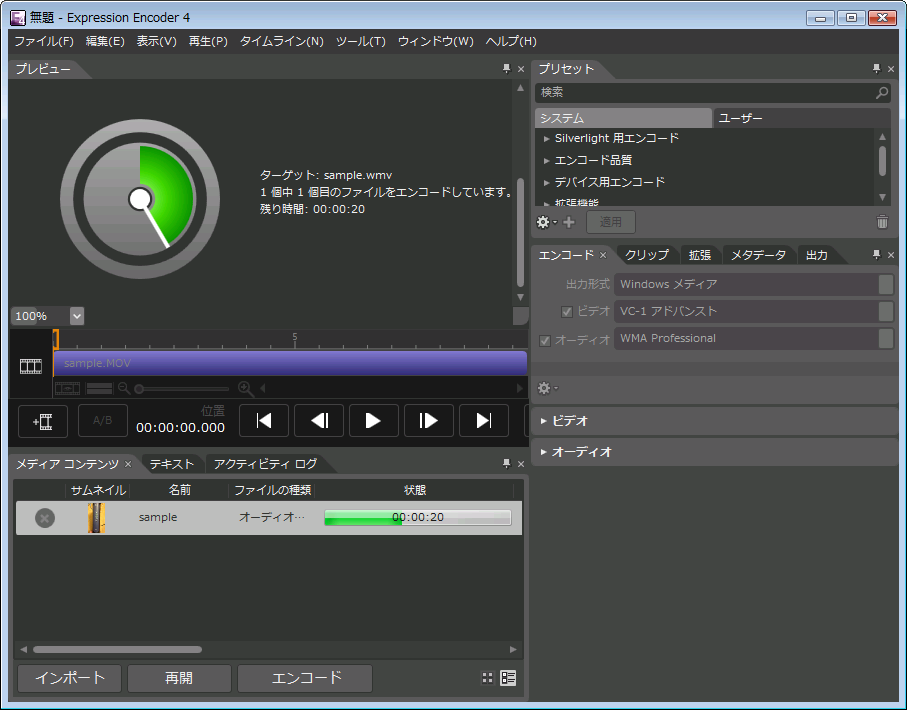This screenshot has height=710, width=907.
Task: Expand the エンコード品質 preset group
Action: point(546,161)
